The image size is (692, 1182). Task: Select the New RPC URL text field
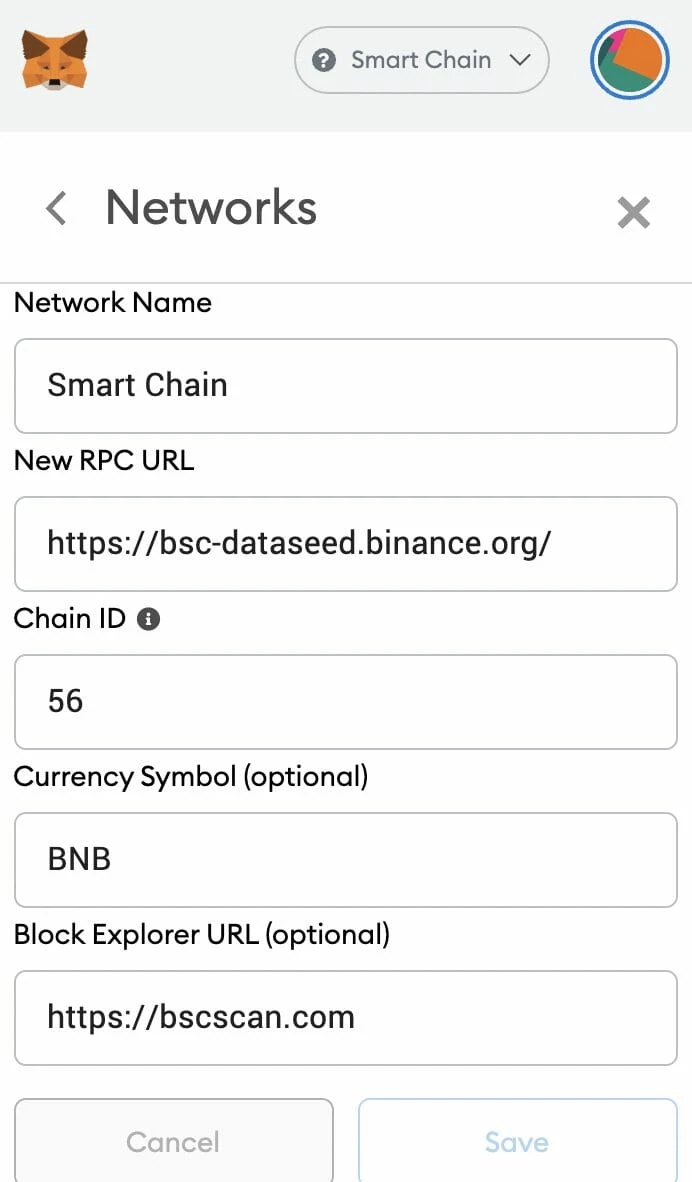pos(345,544)
